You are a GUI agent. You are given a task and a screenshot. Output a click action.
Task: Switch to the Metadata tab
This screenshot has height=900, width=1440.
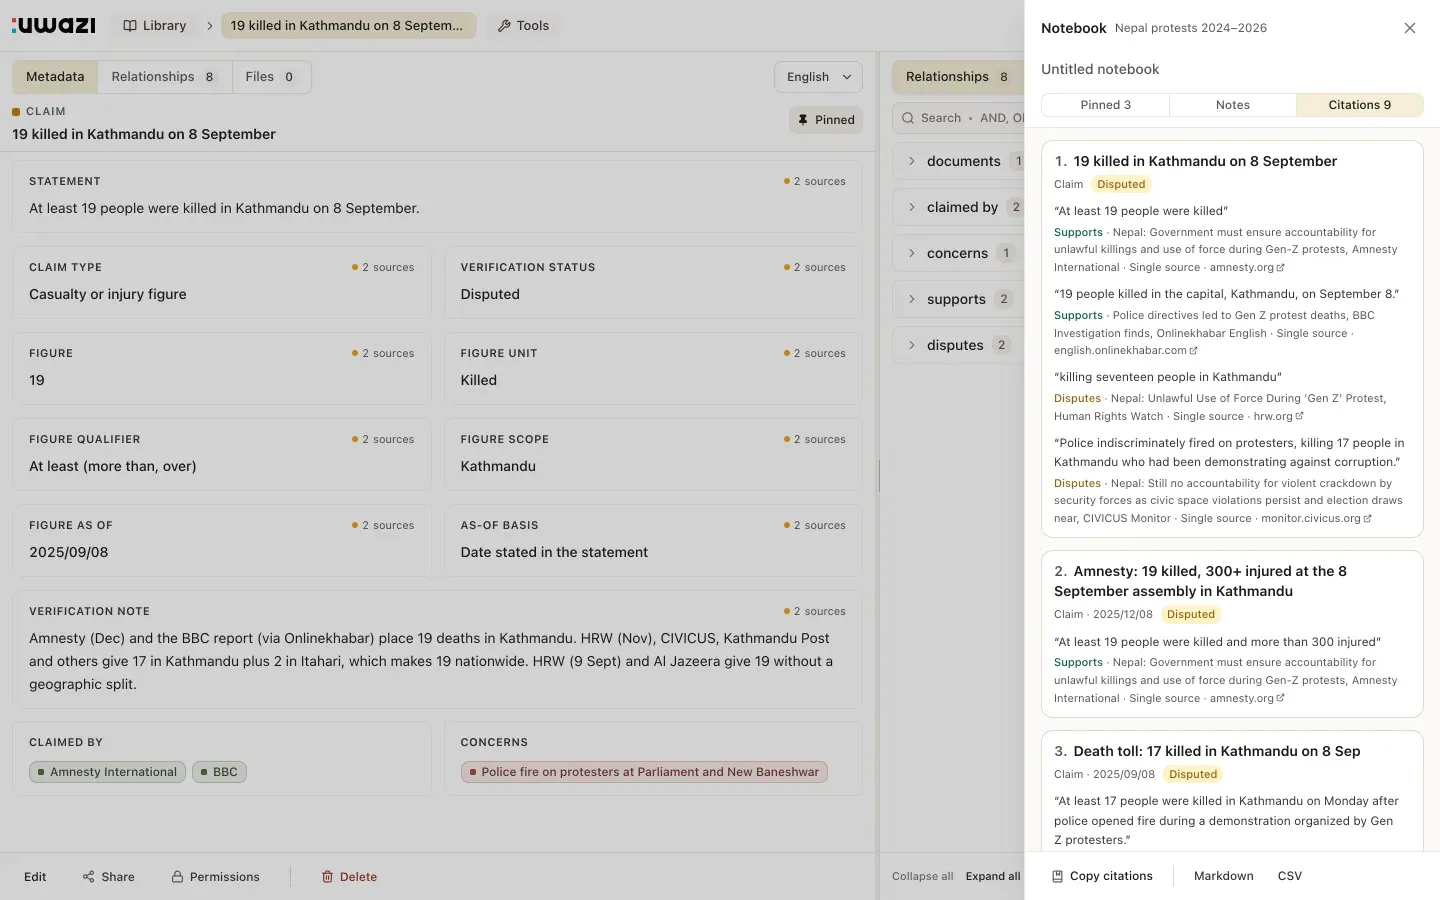pos(55,77)
